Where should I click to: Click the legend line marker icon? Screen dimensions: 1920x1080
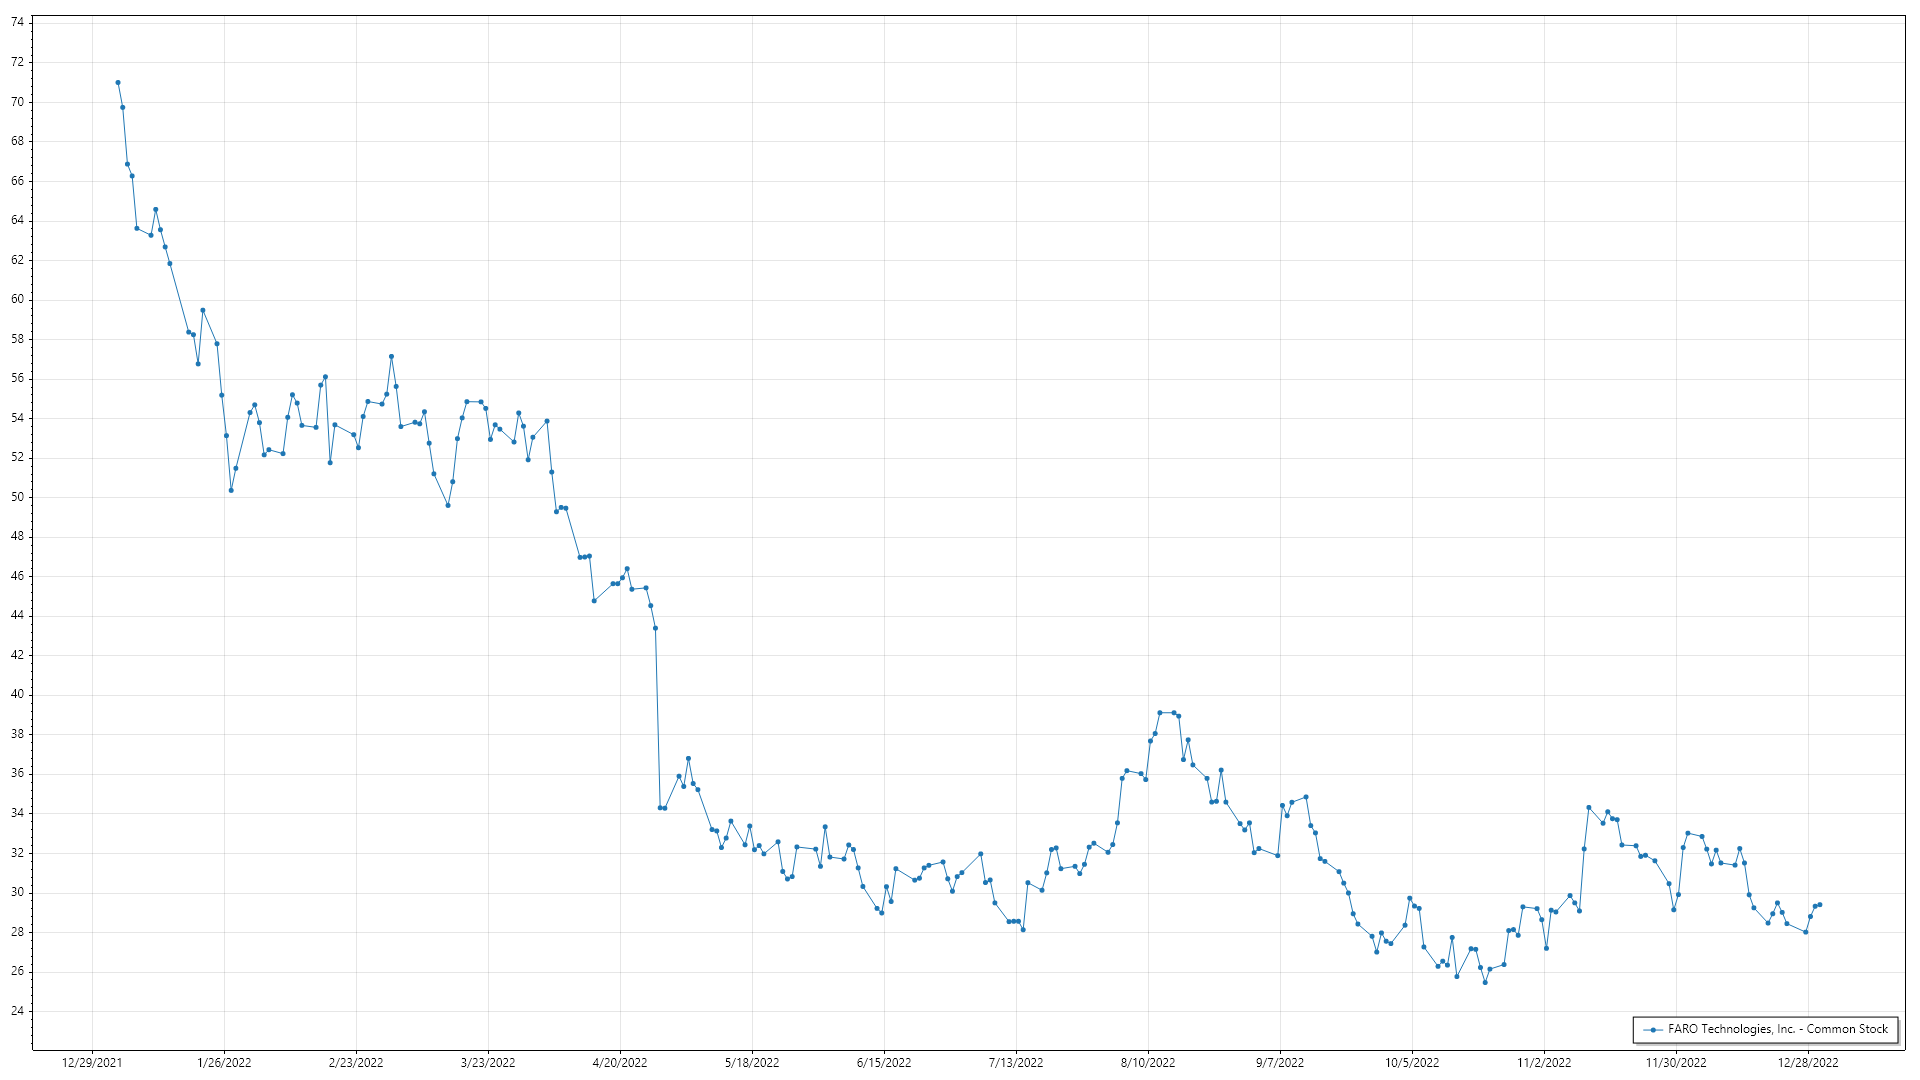pos(1653,1029)
